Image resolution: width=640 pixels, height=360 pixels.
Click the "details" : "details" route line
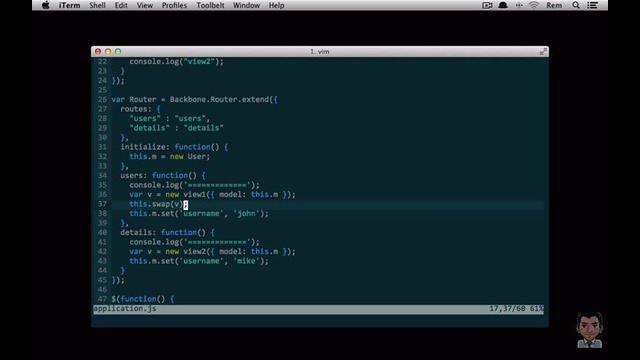tap(176, 128)
